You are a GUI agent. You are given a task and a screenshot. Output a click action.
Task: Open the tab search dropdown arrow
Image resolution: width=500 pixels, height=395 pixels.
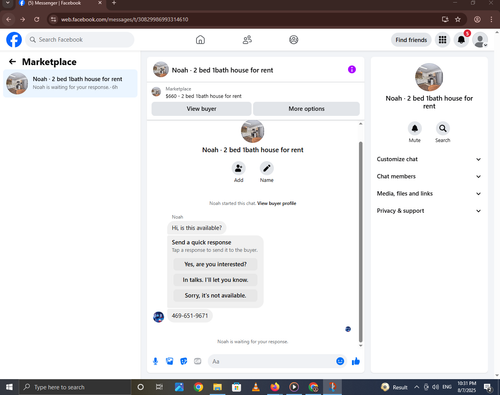(7, 3)
